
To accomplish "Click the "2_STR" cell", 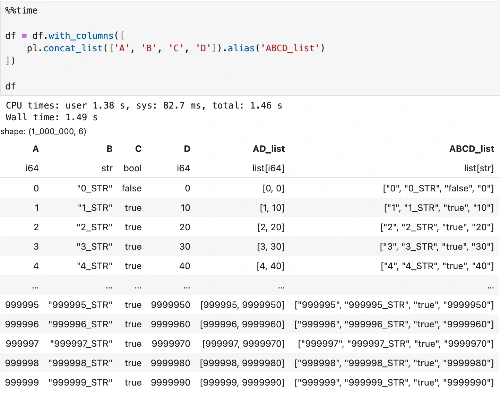I will click(94, 227).
